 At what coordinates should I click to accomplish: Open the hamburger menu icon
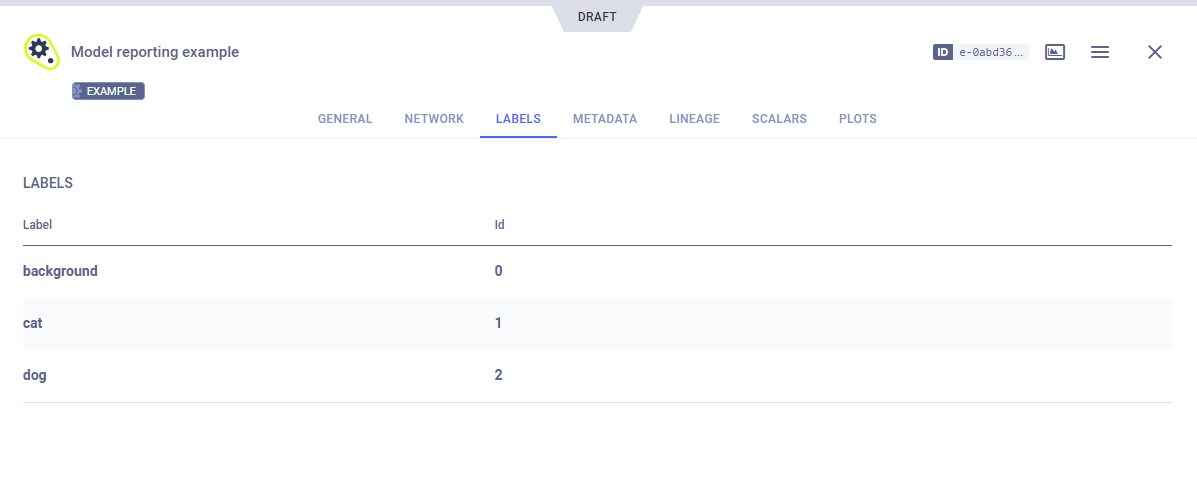(x=1100, y=52)
